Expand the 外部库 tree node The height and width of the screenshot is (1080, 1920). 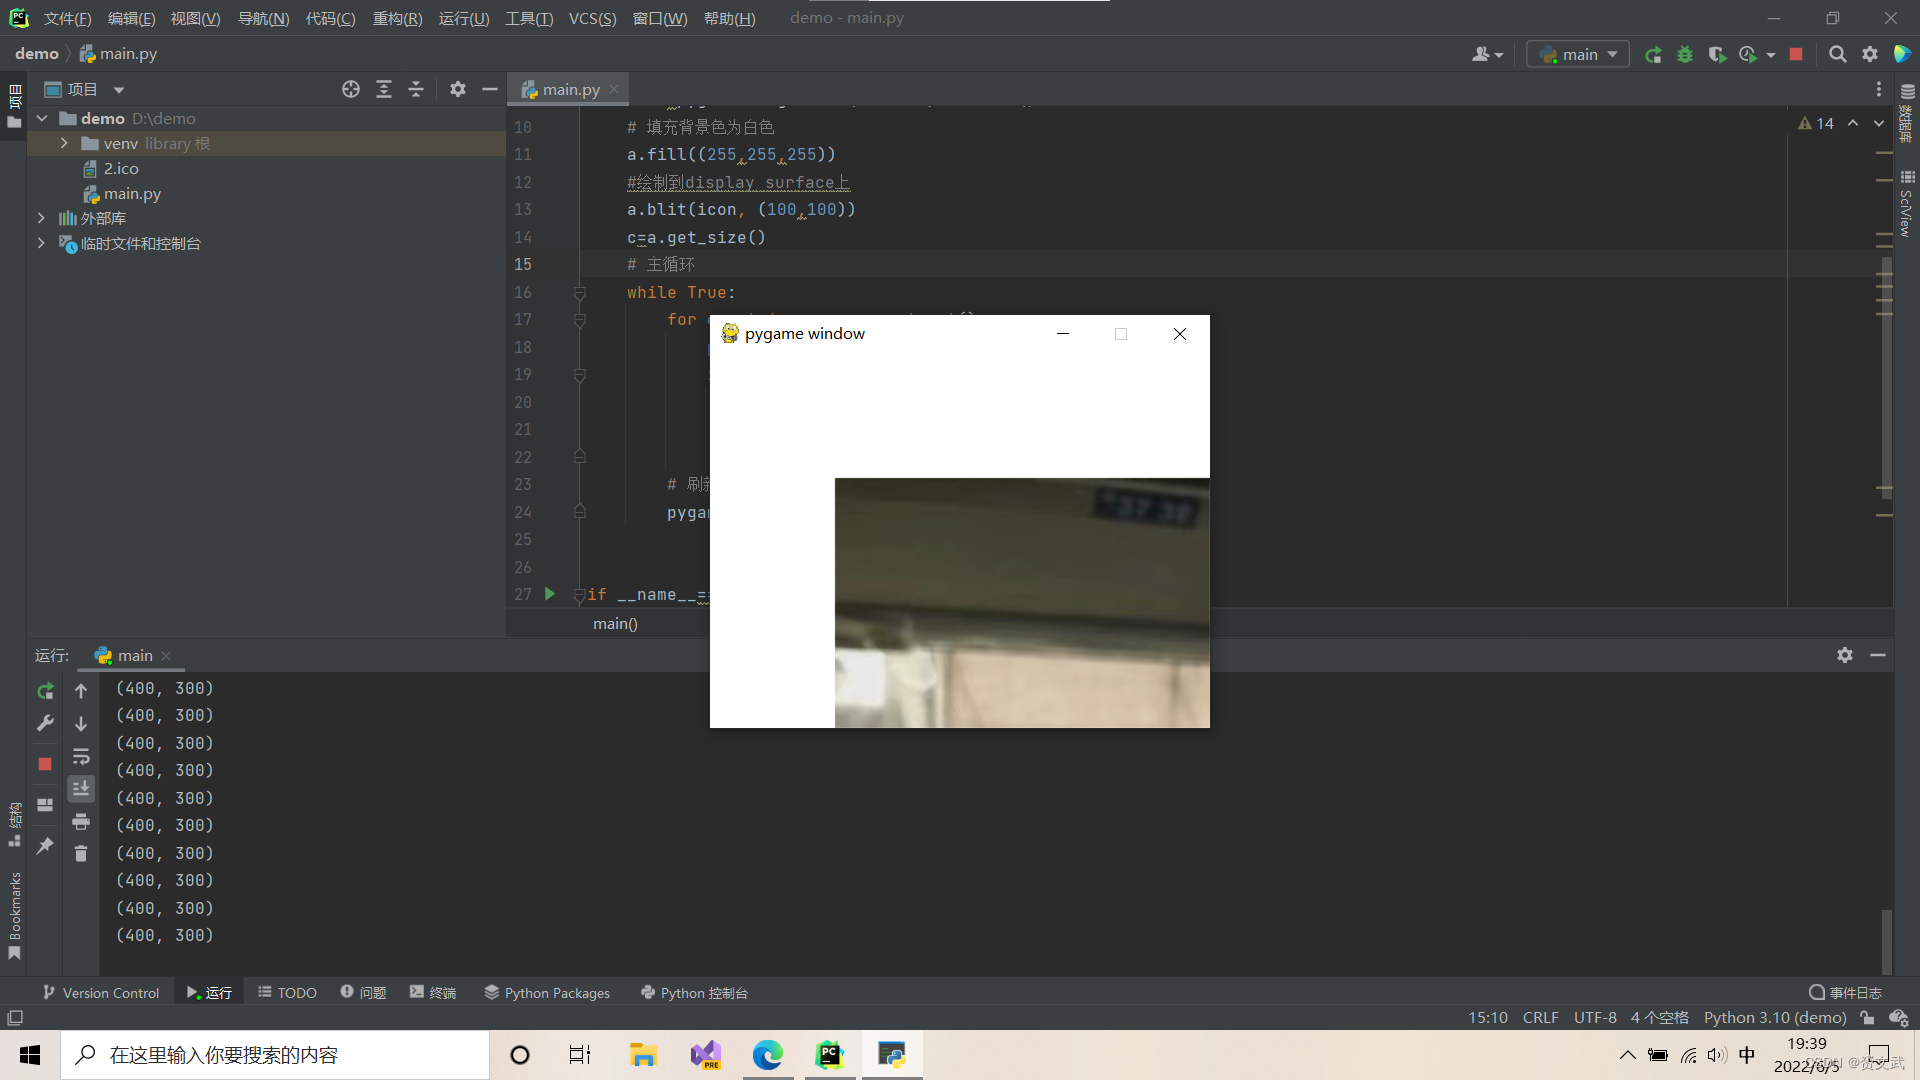(x=41, y=219)
